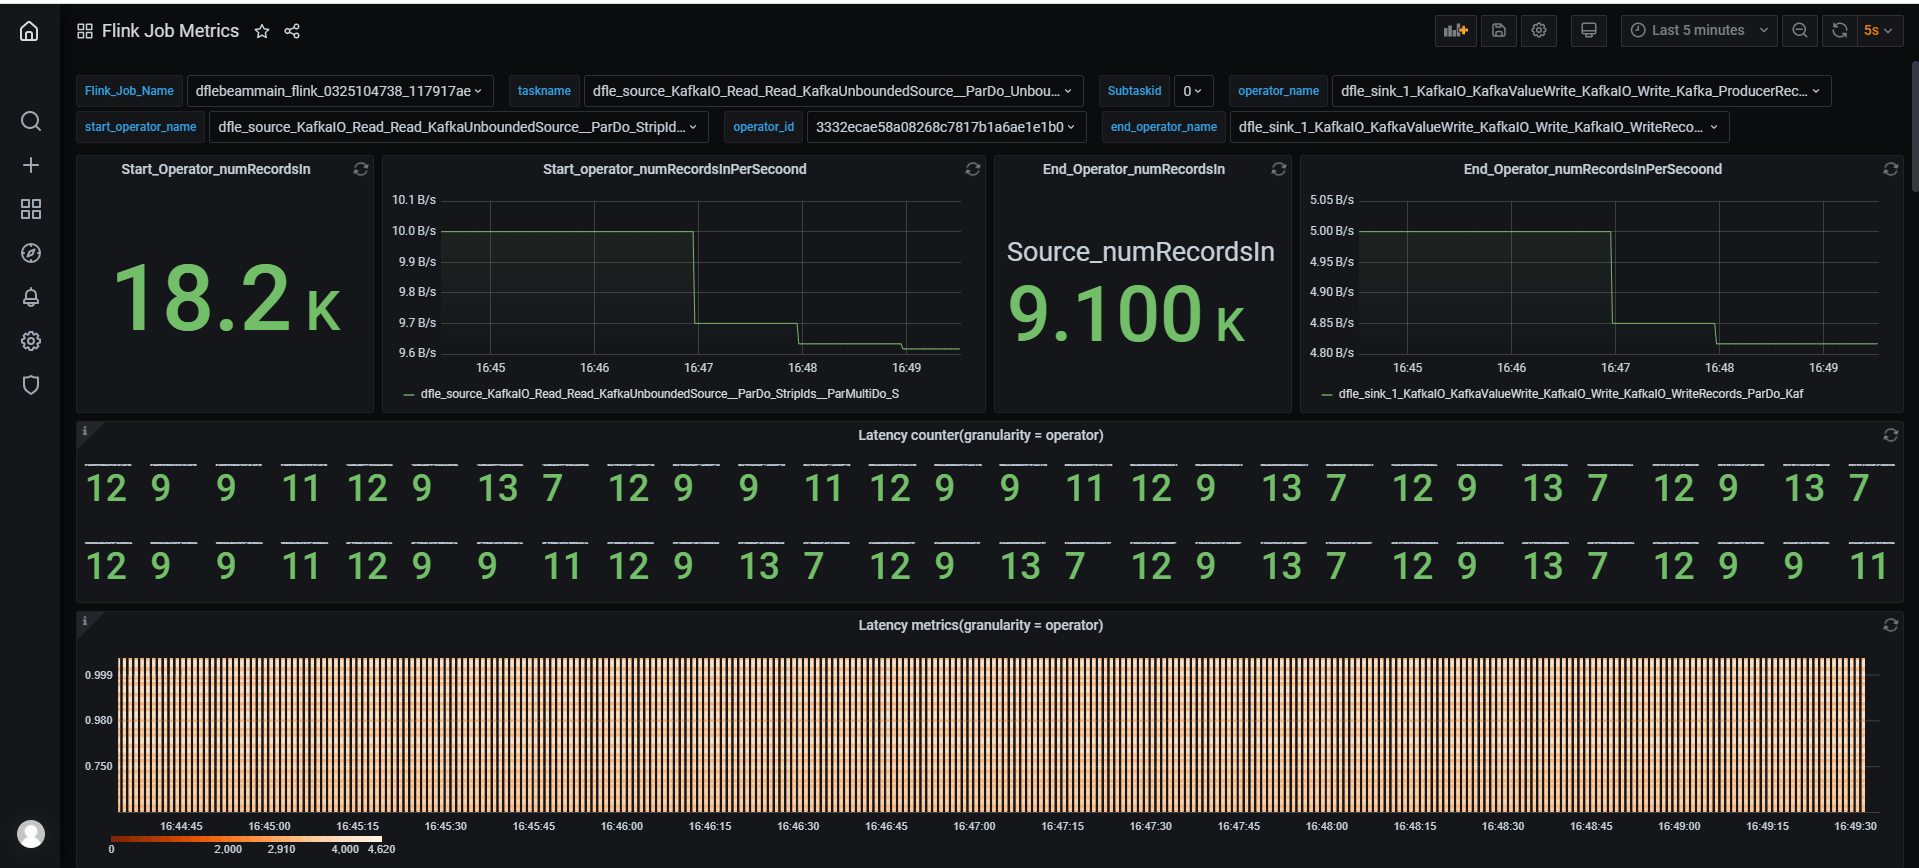The height and width of the screenshot is (868, 1919).
Task: Click the page vertical scrollbar
Action: tap(1915, 125)
